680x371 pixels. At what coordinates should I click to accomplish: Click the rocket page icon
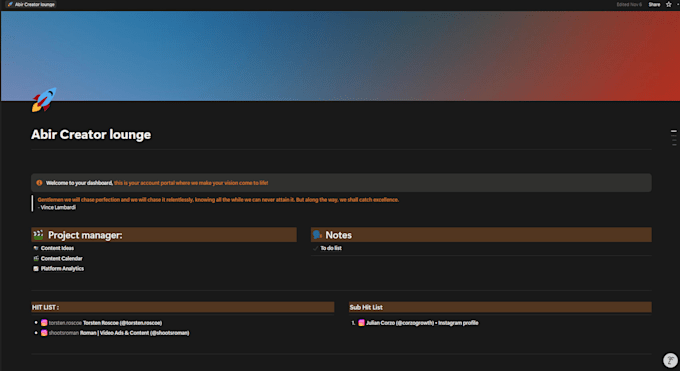point(44,99)
